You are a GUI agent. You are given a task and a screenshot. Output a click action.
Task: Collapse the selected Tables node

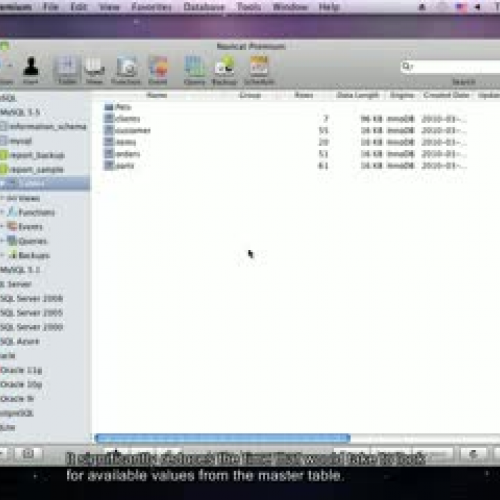[x=2, y=183]
